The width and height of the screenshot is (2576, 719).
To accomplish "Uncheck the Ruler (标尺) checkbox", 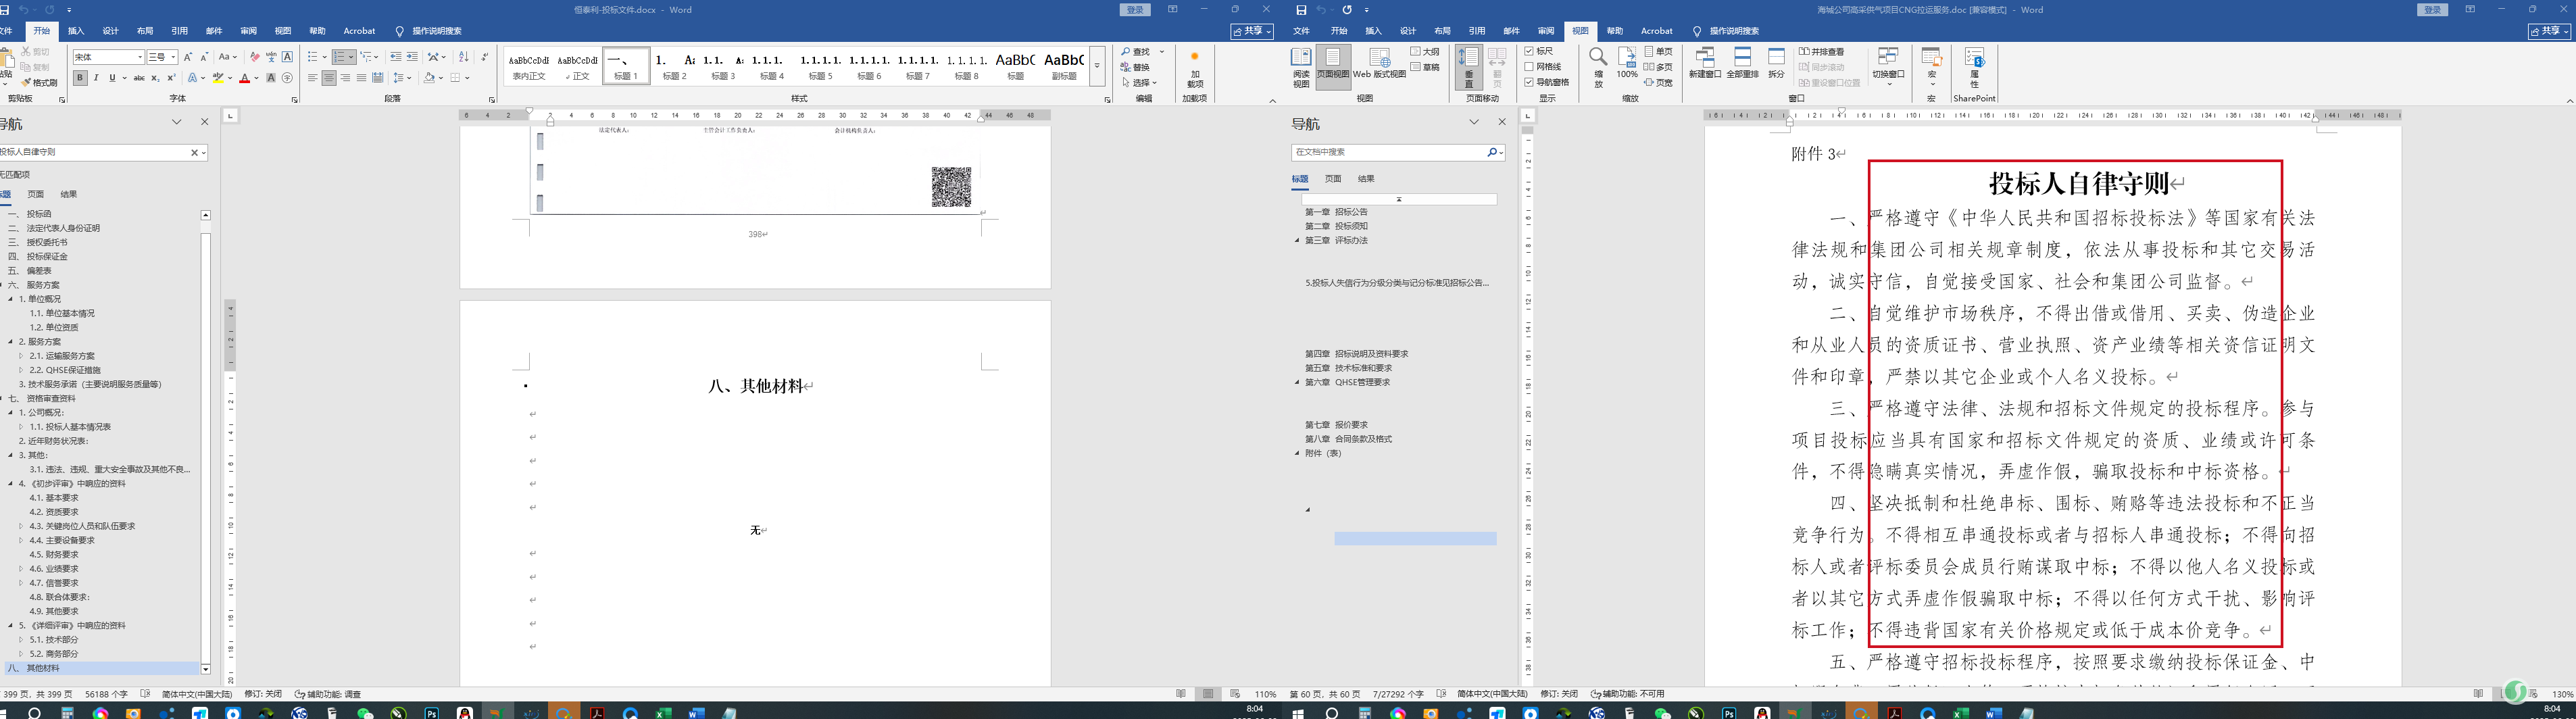I will pos(1530,51).
